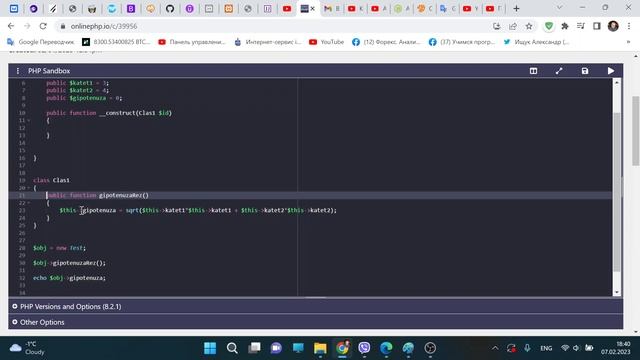Switch to YouTube tab left of active tab

(287, 9)
